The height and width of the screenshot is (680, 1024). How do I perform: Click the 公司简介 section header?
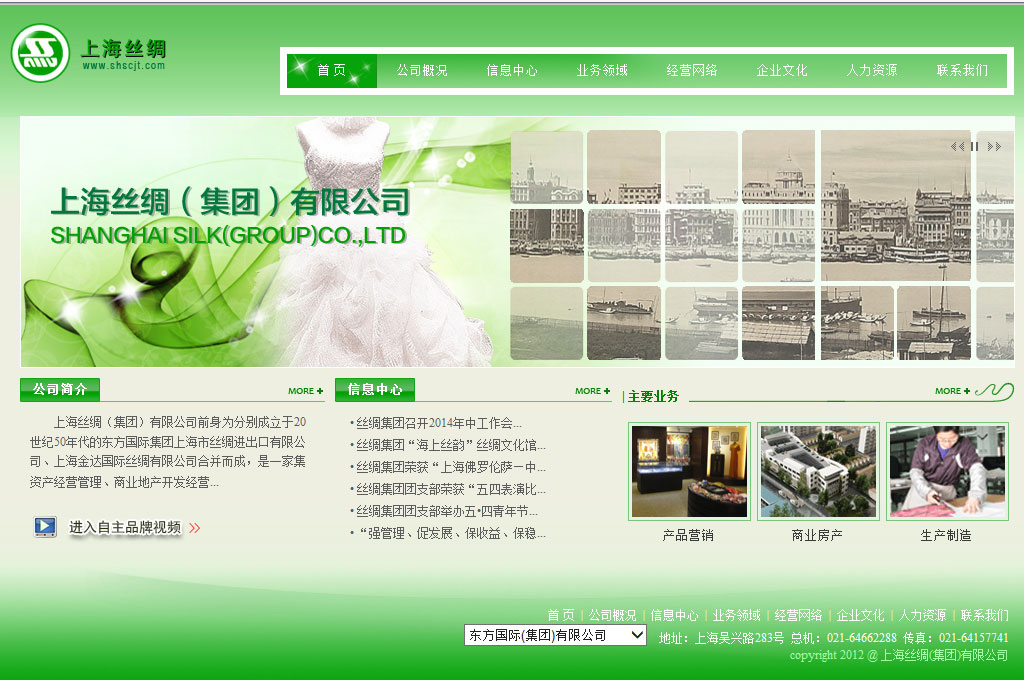[x=60, y=389]
